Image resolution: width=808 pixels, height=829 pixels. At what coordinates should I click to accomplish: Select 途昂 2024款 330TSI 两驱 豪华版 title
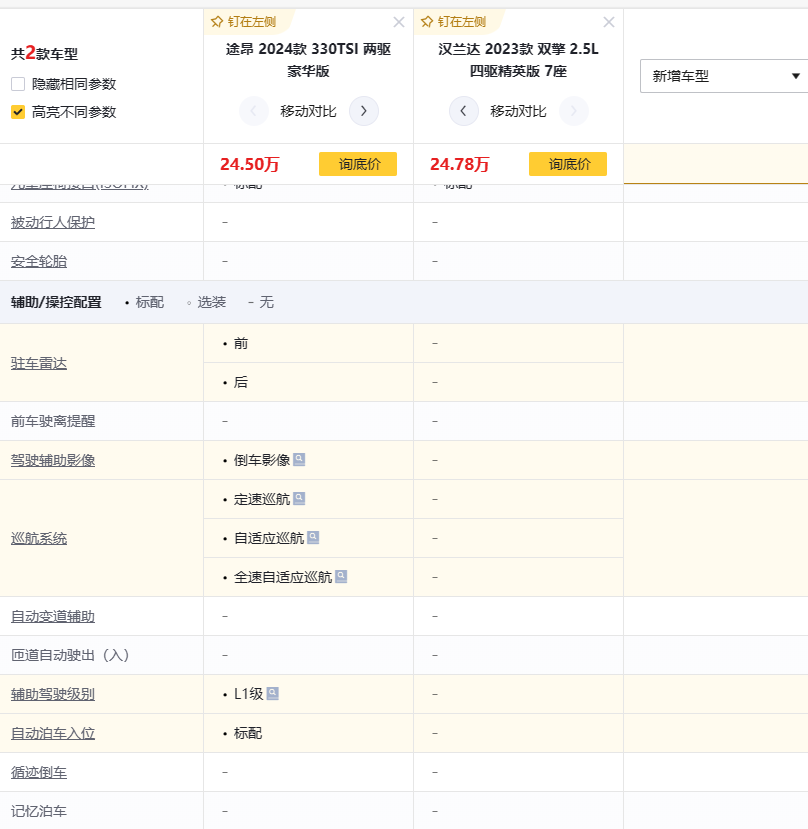(308, 60)
